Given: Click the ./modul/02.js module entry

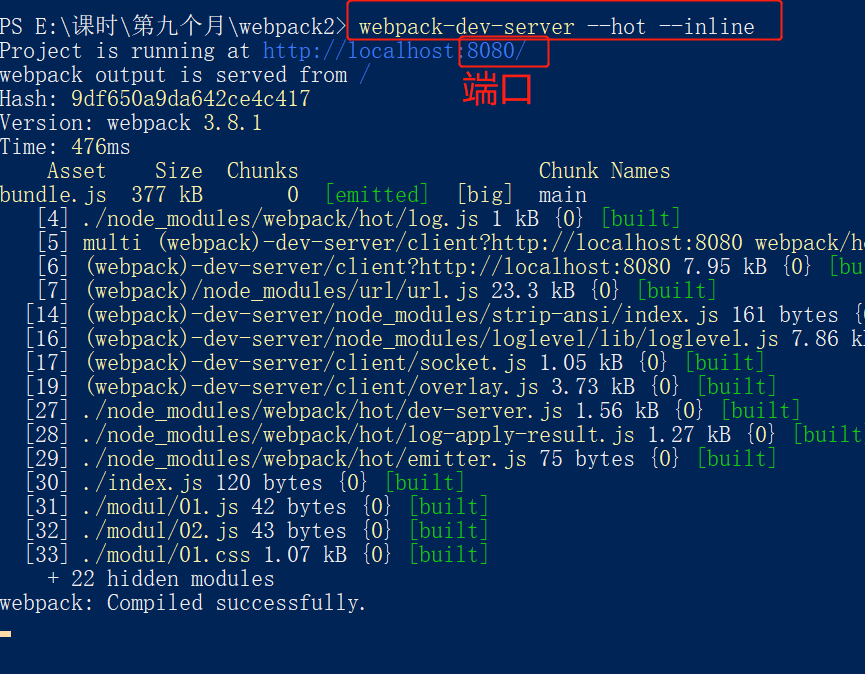Looking at the screenshot, I should [257, 531].
